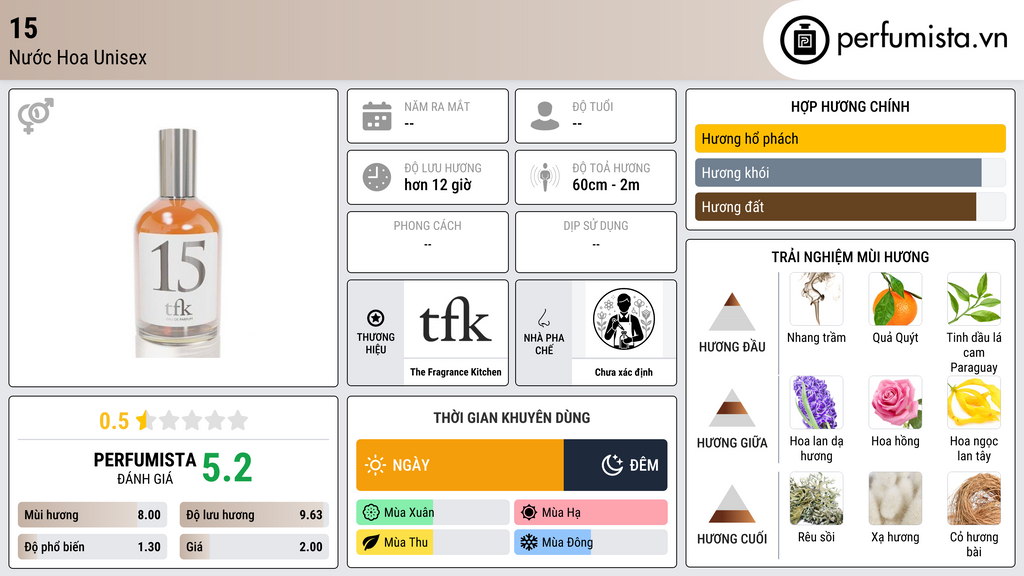Click the Dịp sử dụng card
This screenshot has height=576, width=1024.
[x=596, y=242]
